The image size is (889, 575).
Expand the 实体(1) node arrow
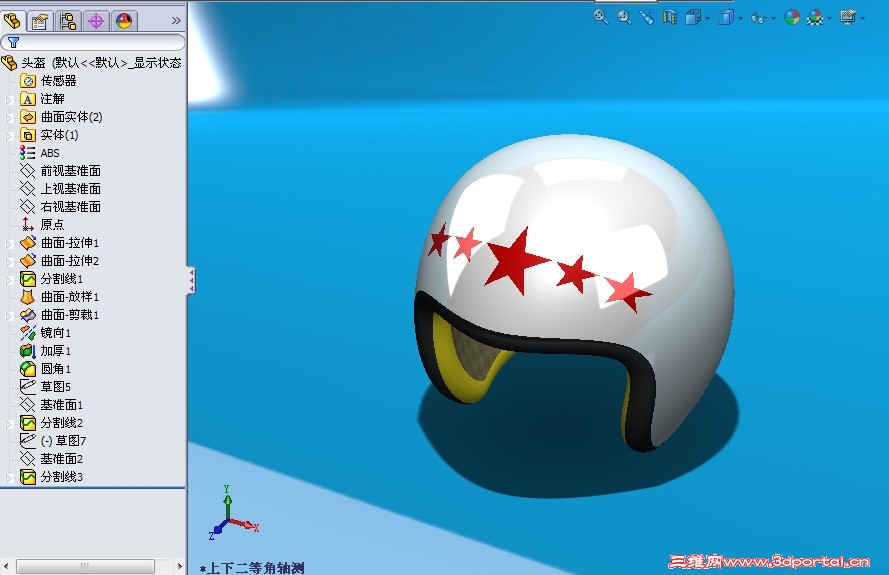9,136
